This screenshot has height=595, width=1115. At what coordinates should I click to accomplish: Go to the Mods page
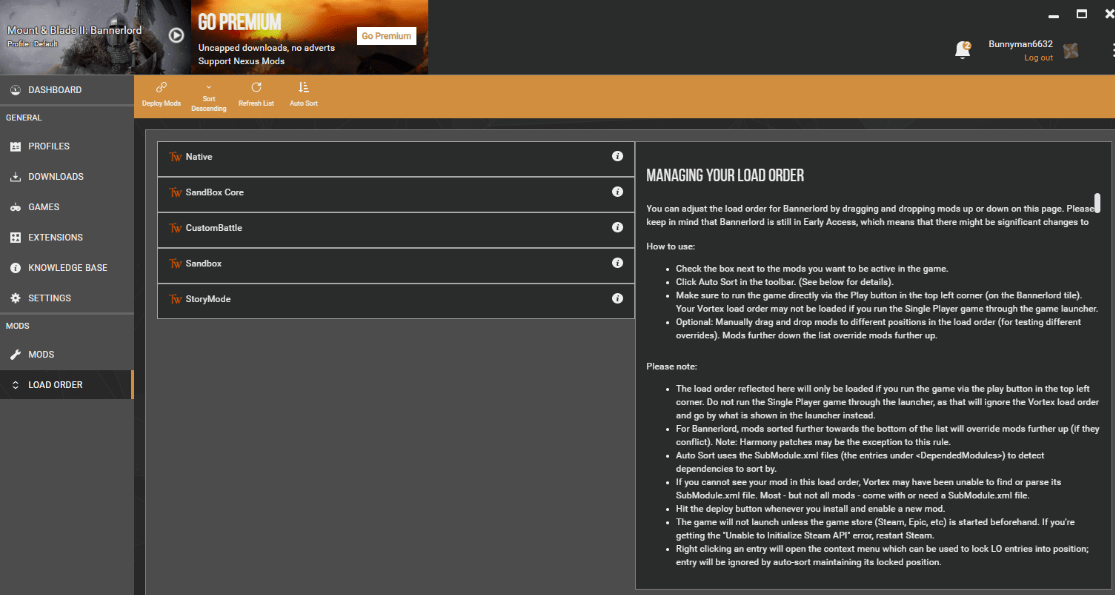point(67,355)
